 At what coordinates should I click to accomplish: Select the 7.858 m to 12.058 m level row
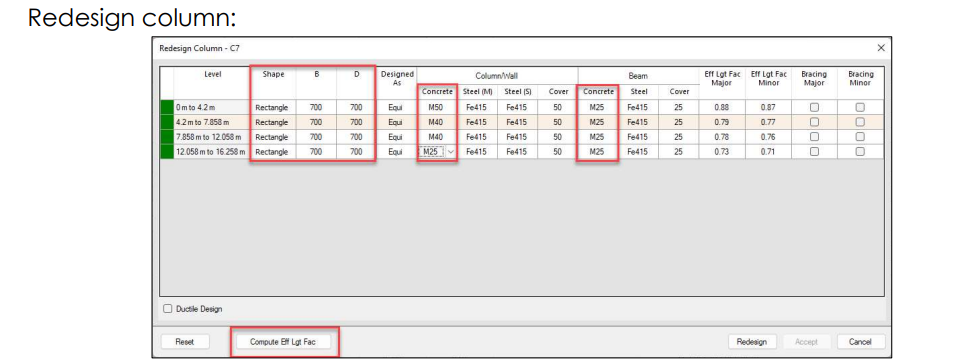click(522, 137)
